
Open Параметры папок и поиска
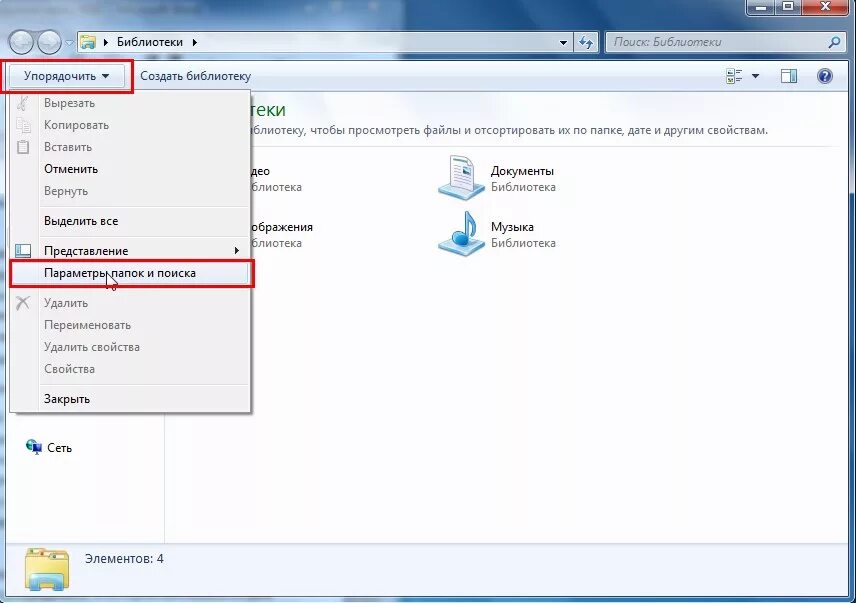tap(130, 273)
